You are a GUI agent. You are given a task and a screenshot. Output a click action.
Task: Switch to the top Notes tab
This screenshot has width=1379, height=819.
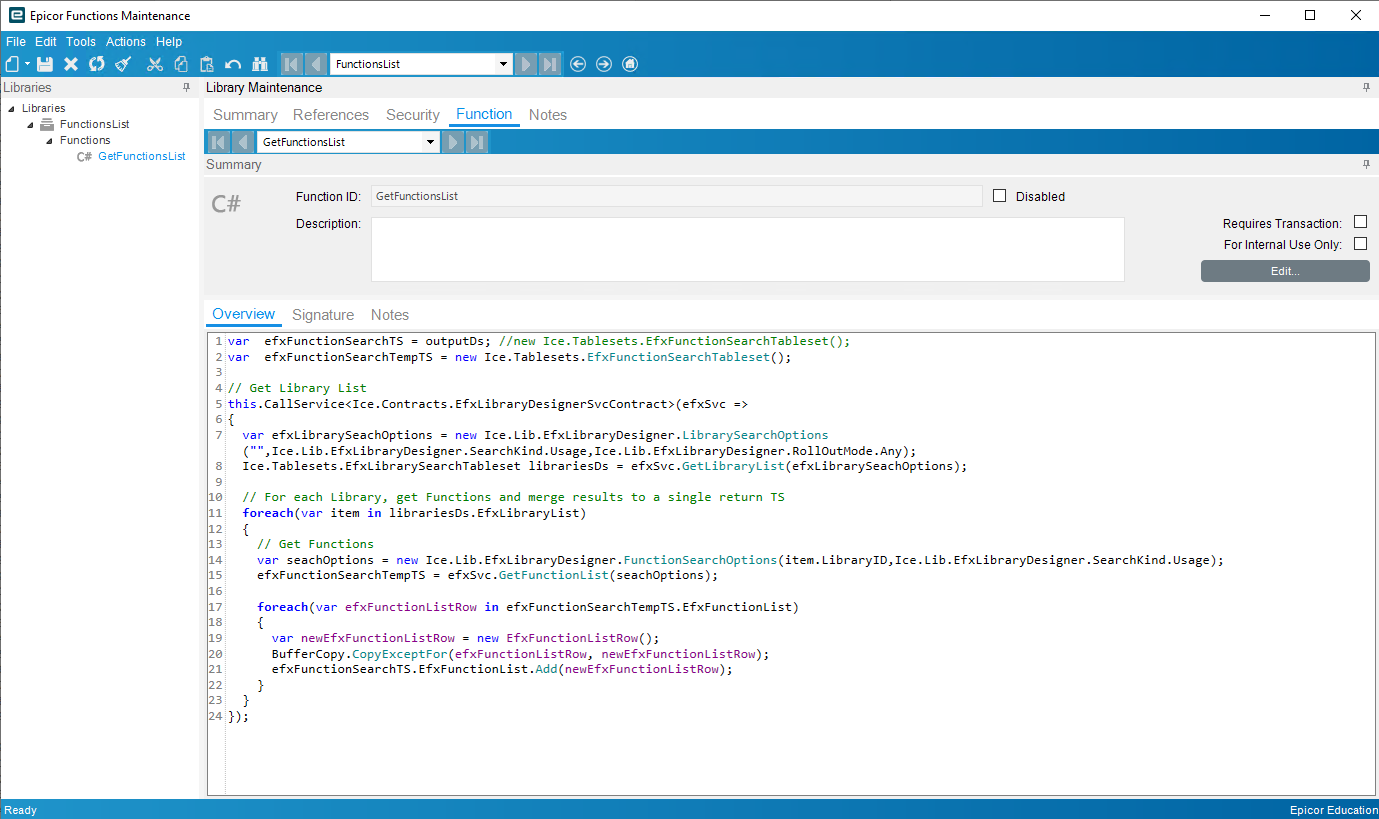[548, 115]
